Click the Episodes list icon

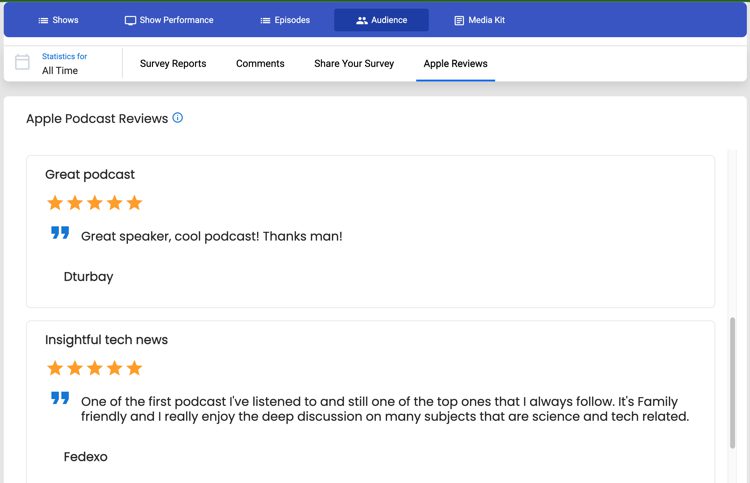pos(265,20)
